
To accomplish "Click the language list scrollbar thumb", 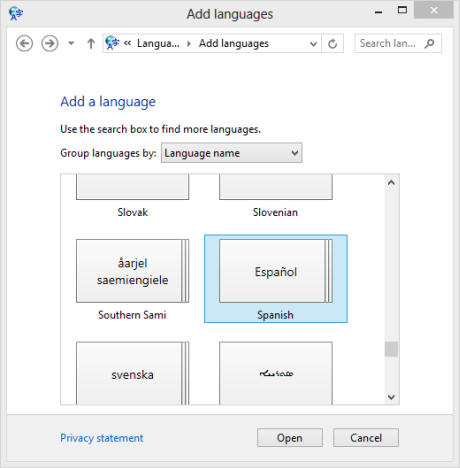I will pyautogui.click(x=391, y=349).
